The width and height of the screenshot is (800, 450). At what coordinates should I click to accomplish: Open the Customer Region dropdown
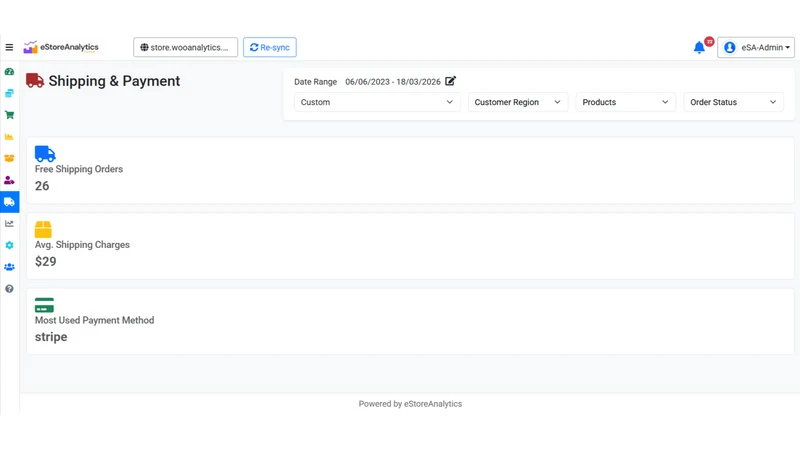point(518,102)
